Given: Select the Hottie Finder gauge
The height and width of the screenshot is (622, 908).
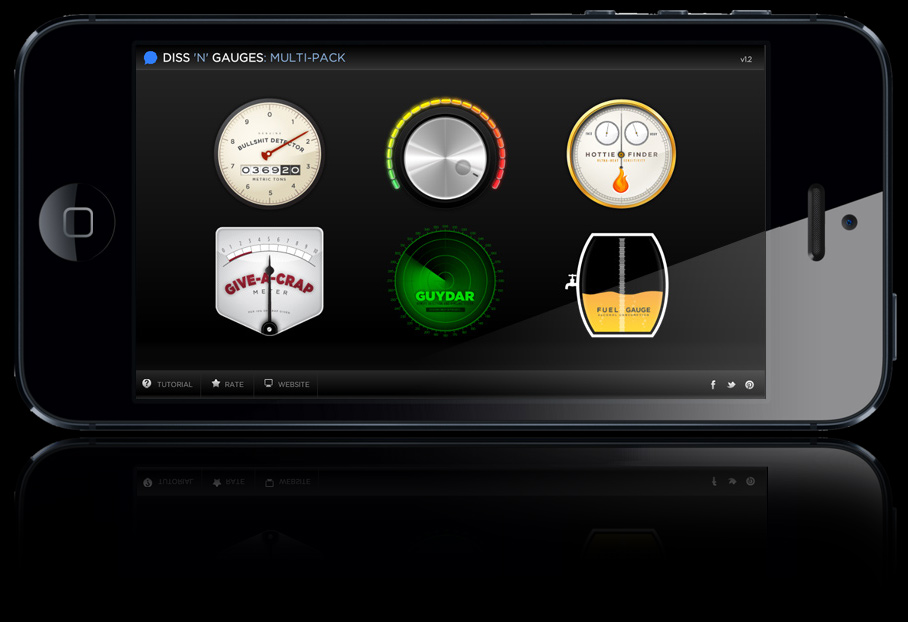Looking at the screenshot, I should tap(621, 154).
